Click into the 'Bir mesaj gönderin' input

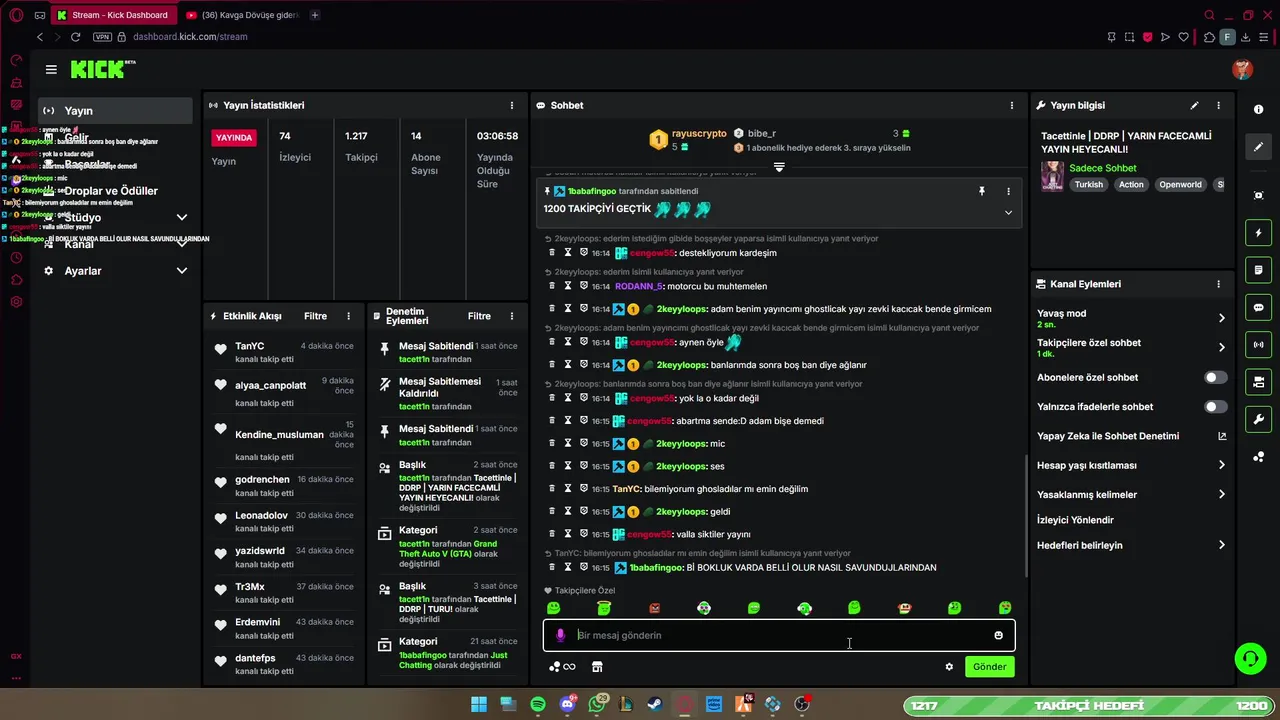779,635
